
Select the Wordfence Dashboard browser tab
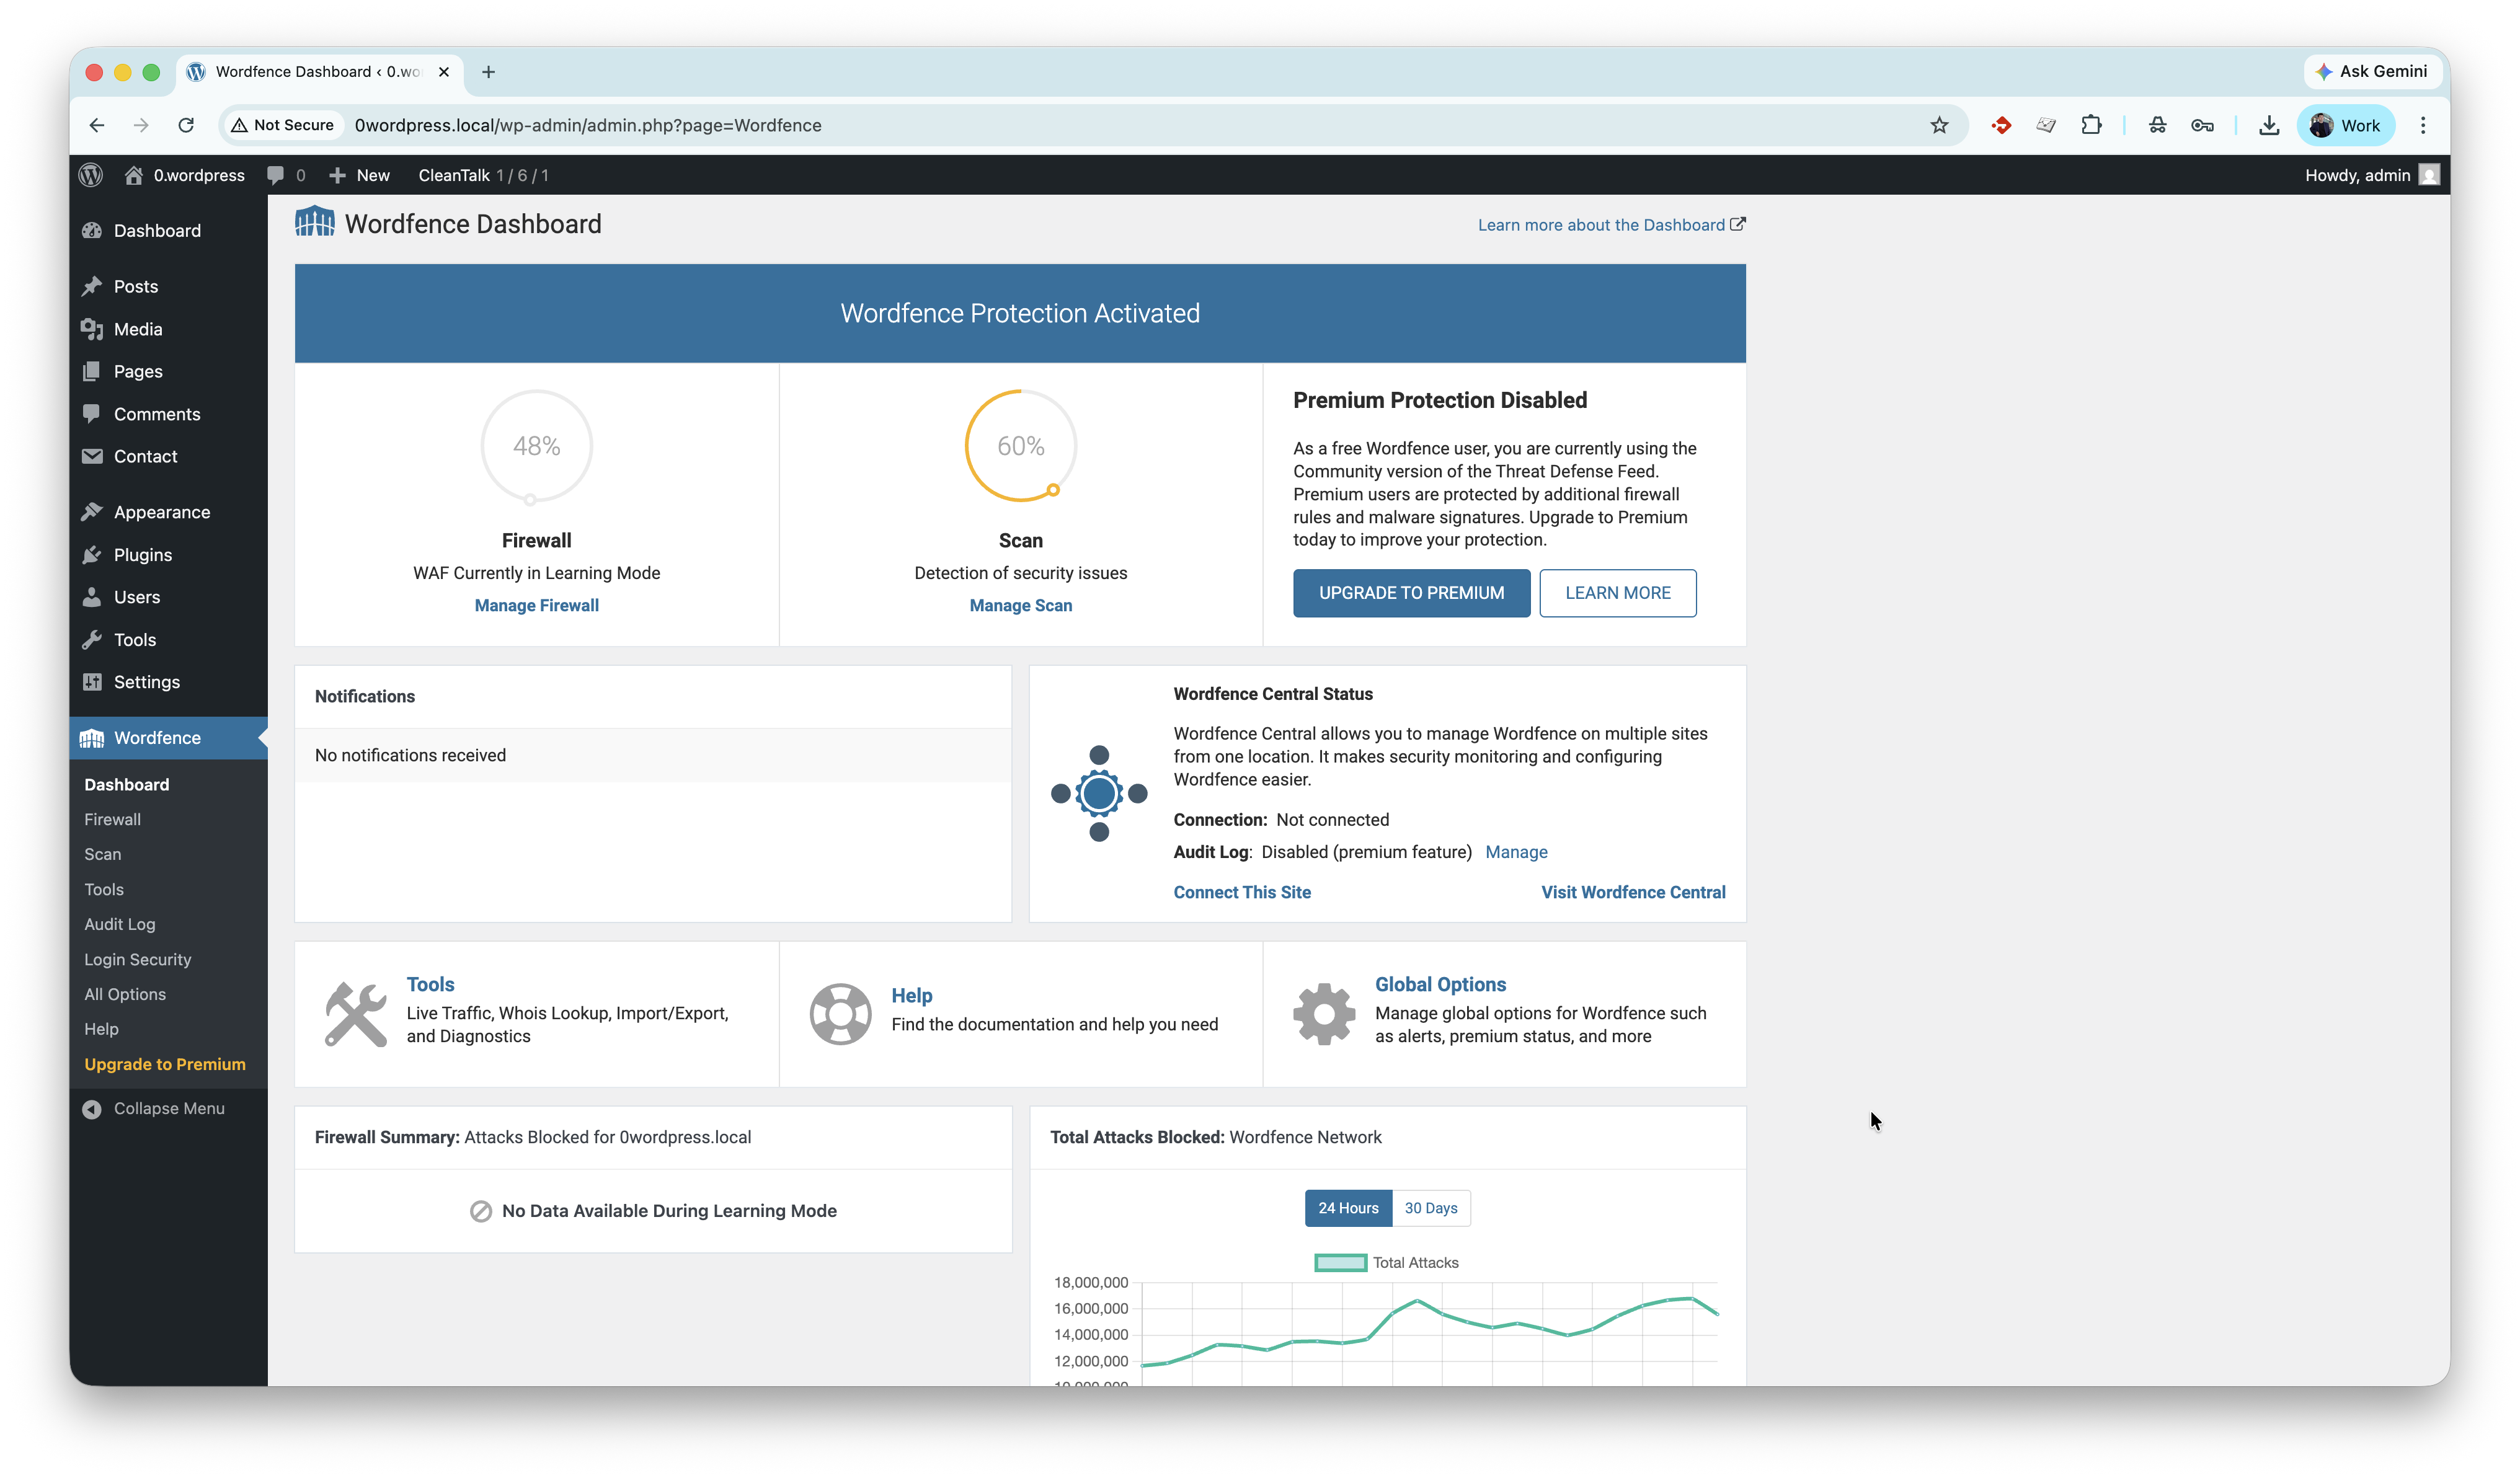pos(320,72)
